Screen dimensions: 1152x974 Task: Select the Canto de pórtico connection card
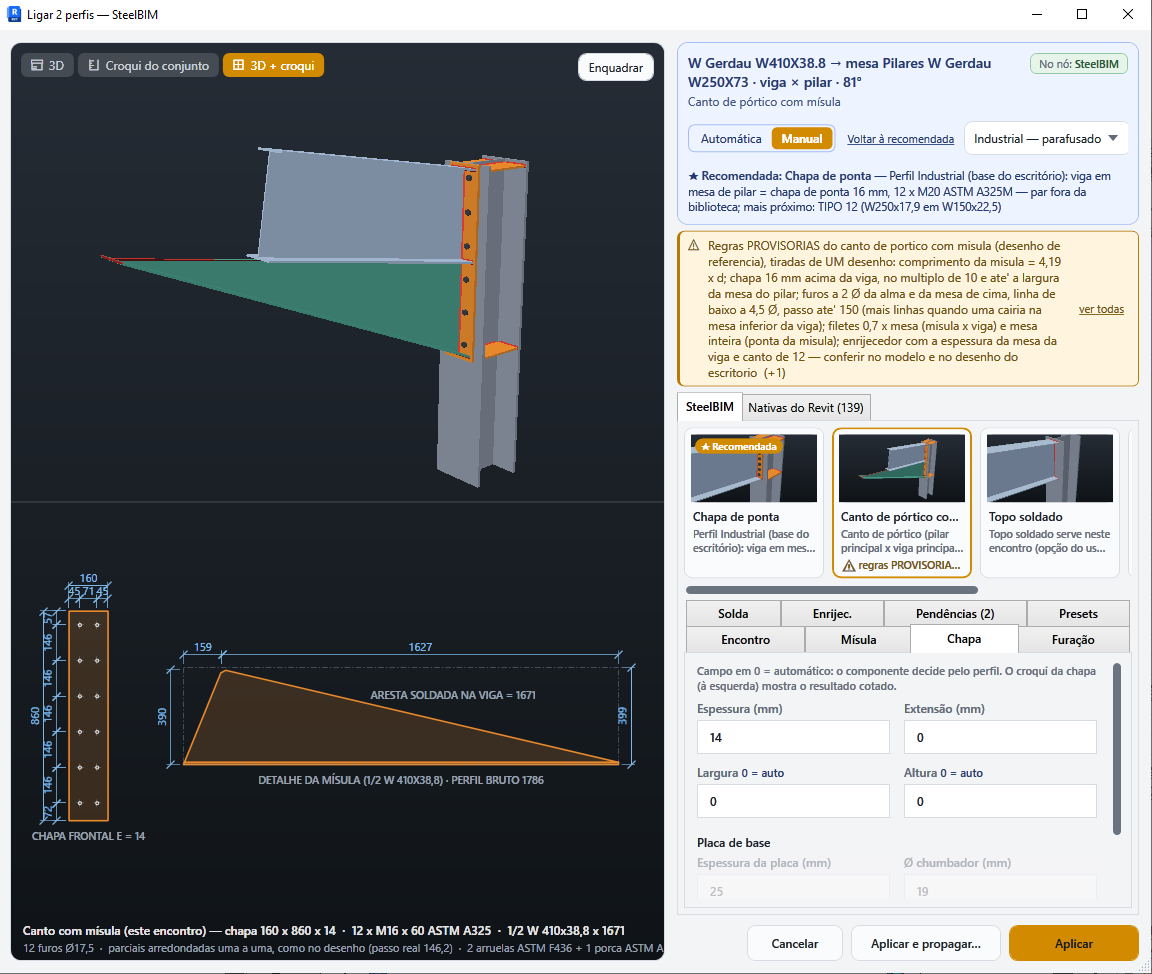point(901,502)
